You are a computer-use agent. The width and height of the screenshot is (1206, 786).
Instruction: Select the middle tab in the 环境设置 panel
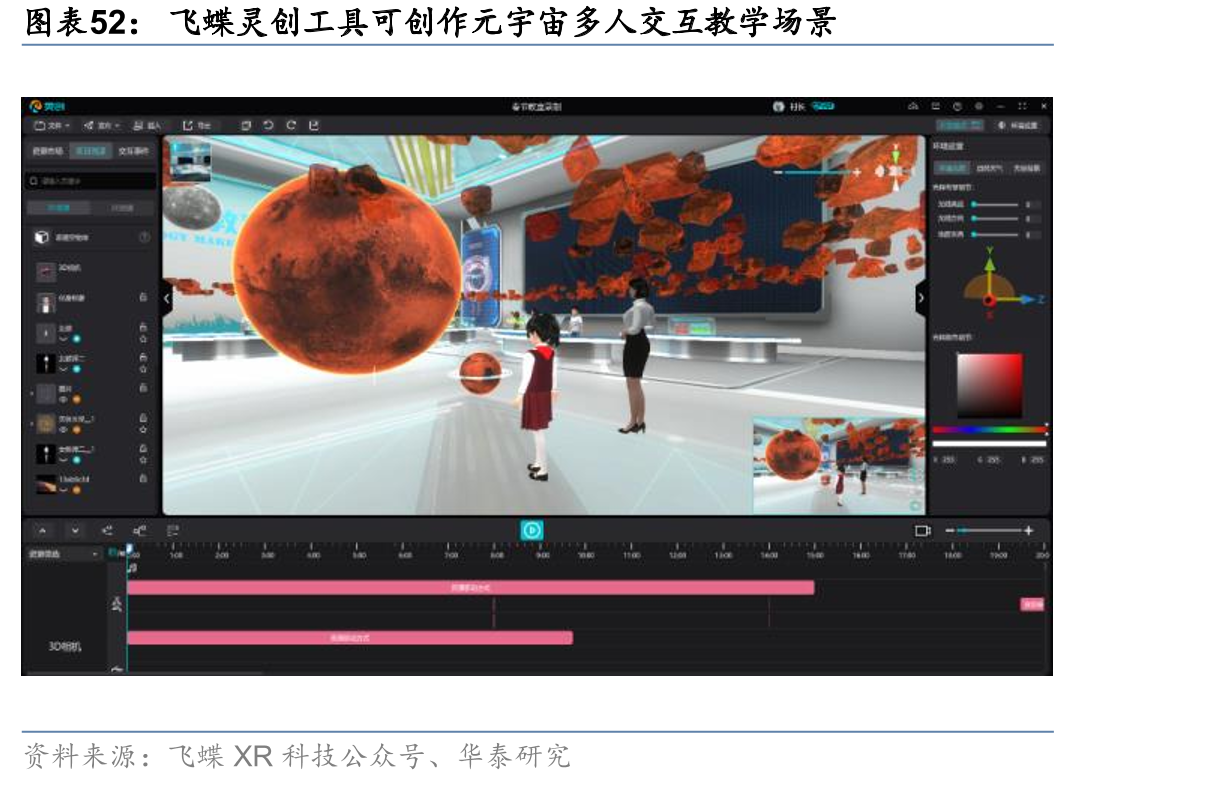click(989, 168)
